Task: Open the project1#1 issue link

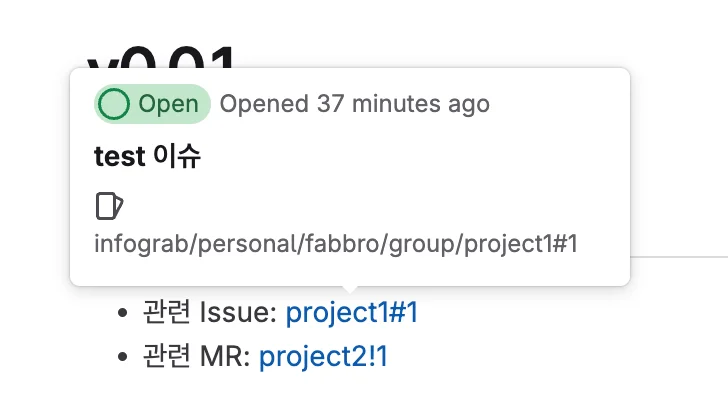Action: pyautogui.click(x=352, y=313)
